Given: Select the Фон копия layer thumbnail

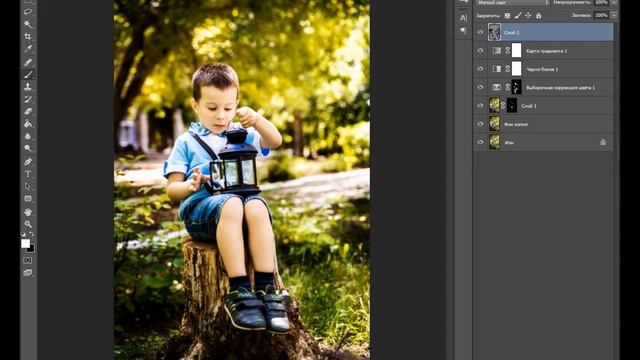Looking at the screenshot, I should tap(494, 124).
